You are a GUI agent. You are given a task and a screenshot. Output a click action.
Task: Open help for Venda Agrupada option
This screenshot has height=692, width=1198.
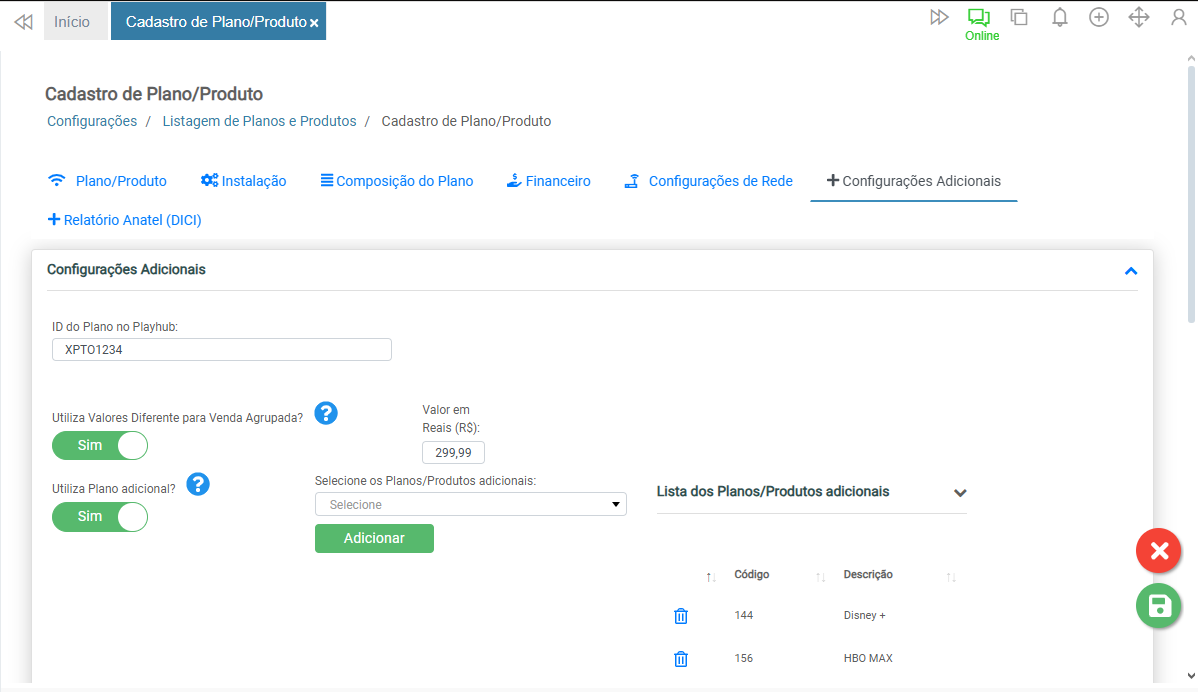point(326,413)
